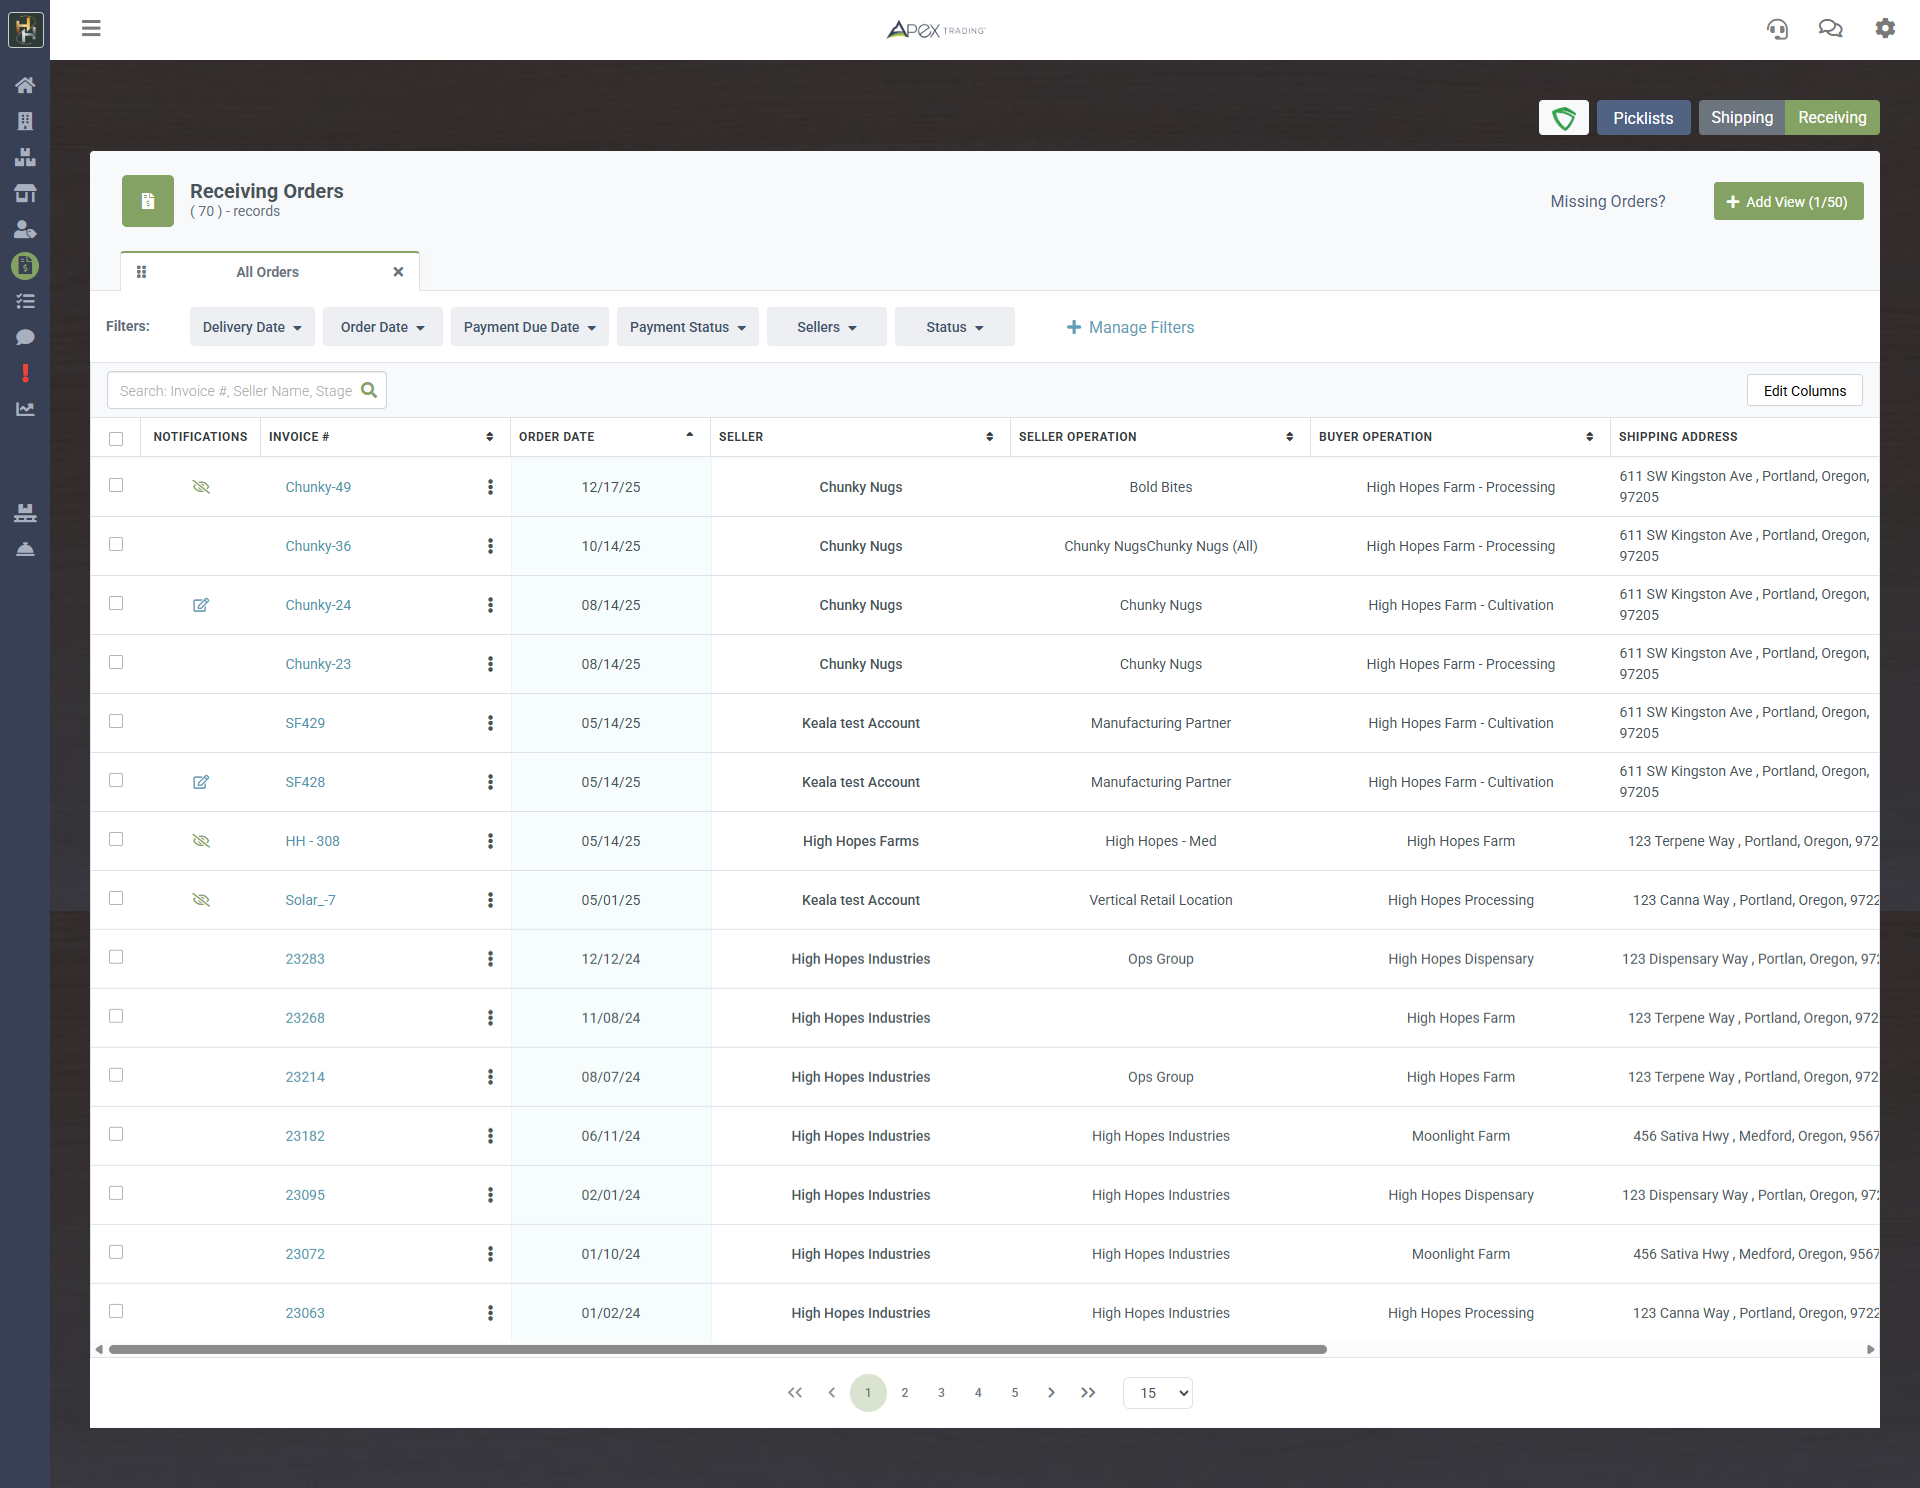Click the horizontal table scrollbar

[717, 1350]
